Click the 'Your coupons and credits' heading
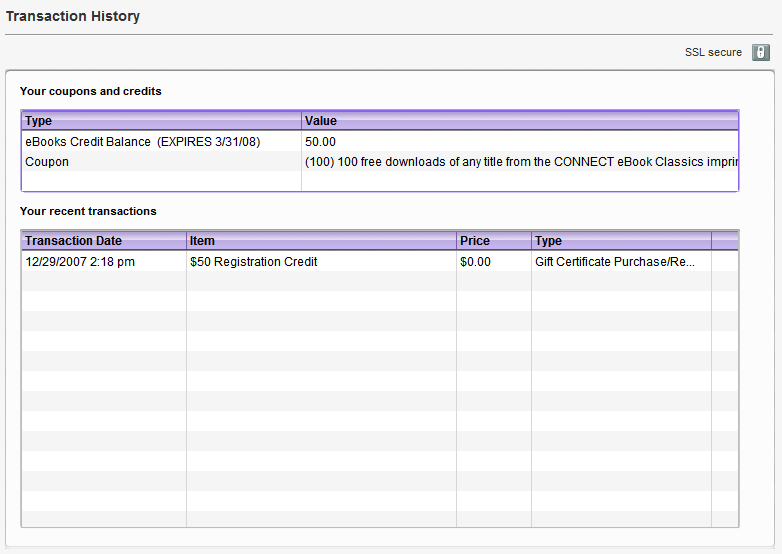782x554 pixels. [91, 91]
